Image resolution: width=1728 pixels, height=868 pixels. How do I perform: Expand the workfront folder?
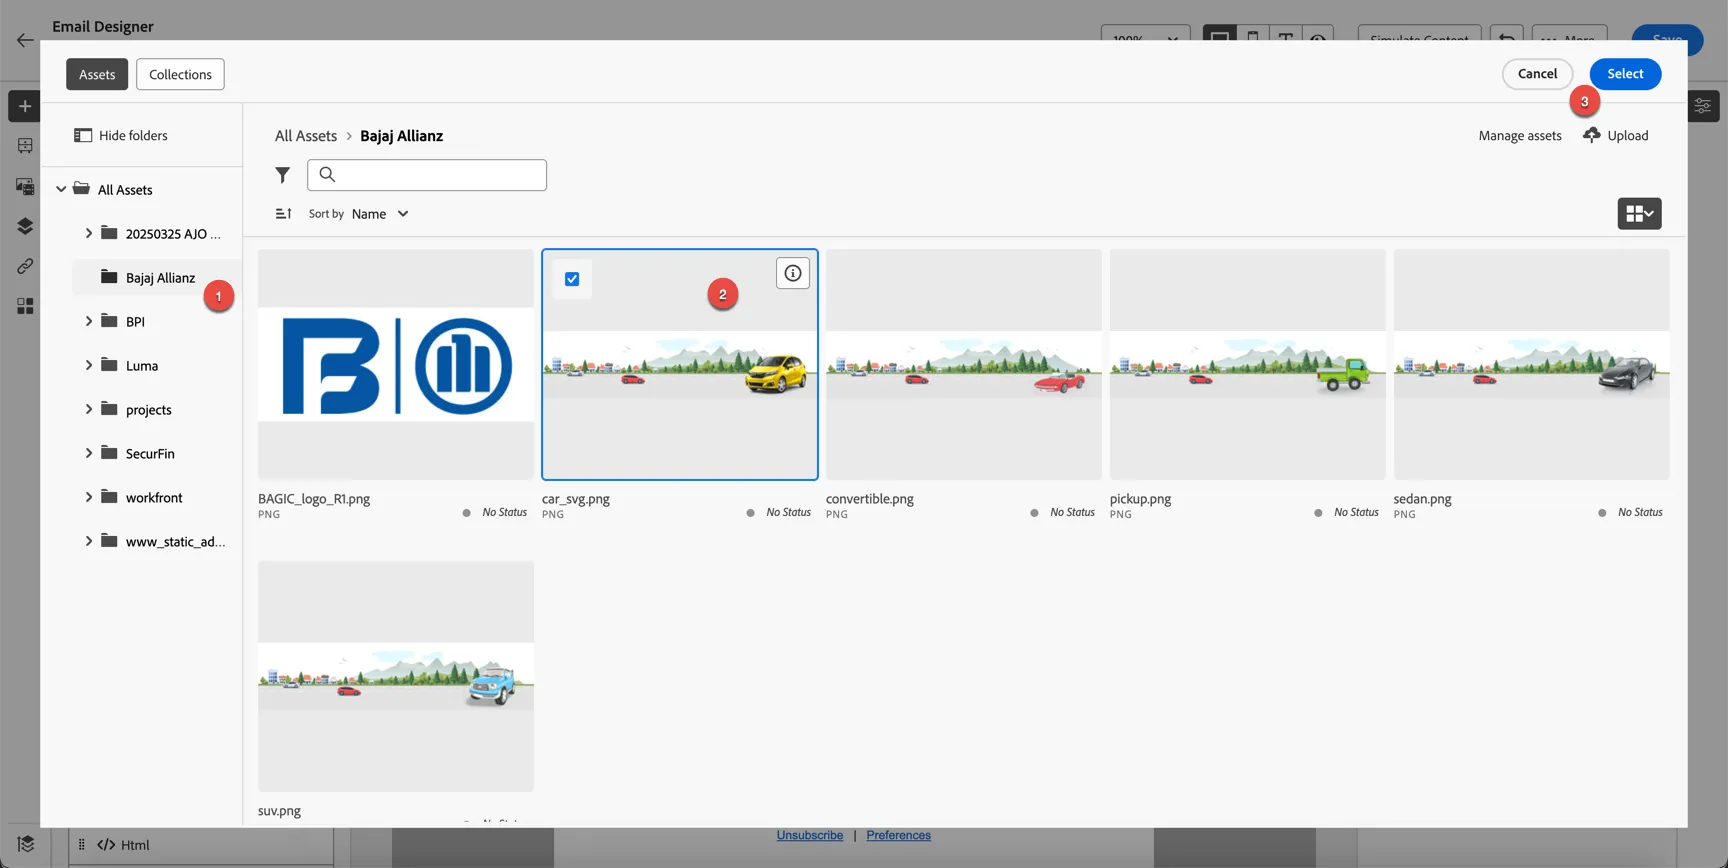coord(88,497)
